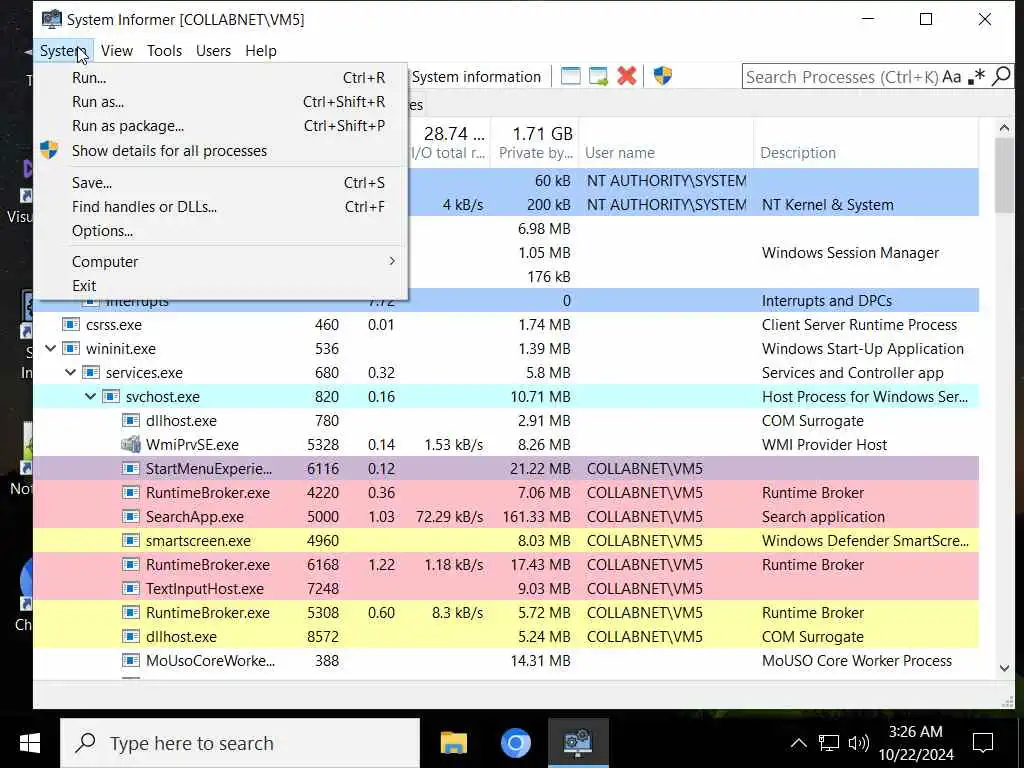Expand the Computer submenu
This screenshot has width=1024, height=768.
click(x=221, y=261)
